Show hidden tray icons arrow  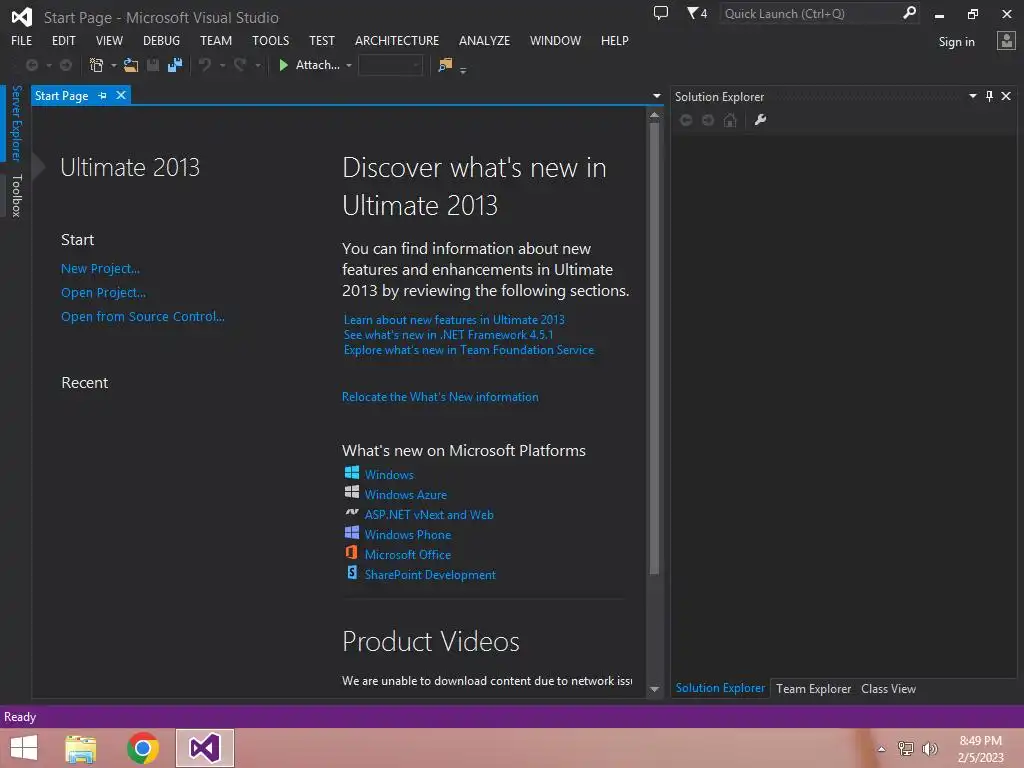pyautogui.click(x=881, y=750)
